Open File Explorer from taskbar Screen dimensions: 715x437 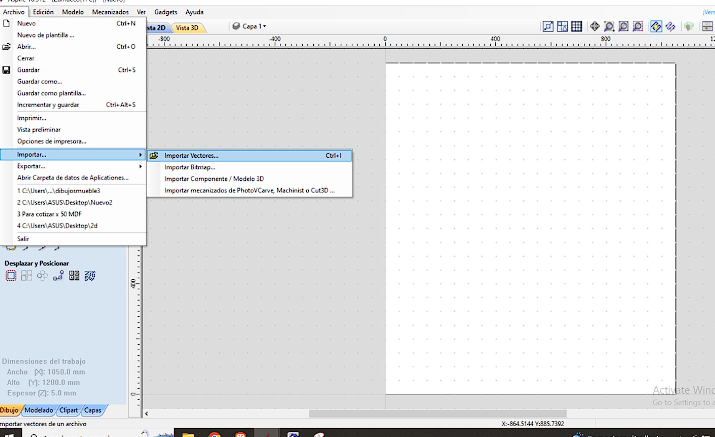(x=187, y=434)
